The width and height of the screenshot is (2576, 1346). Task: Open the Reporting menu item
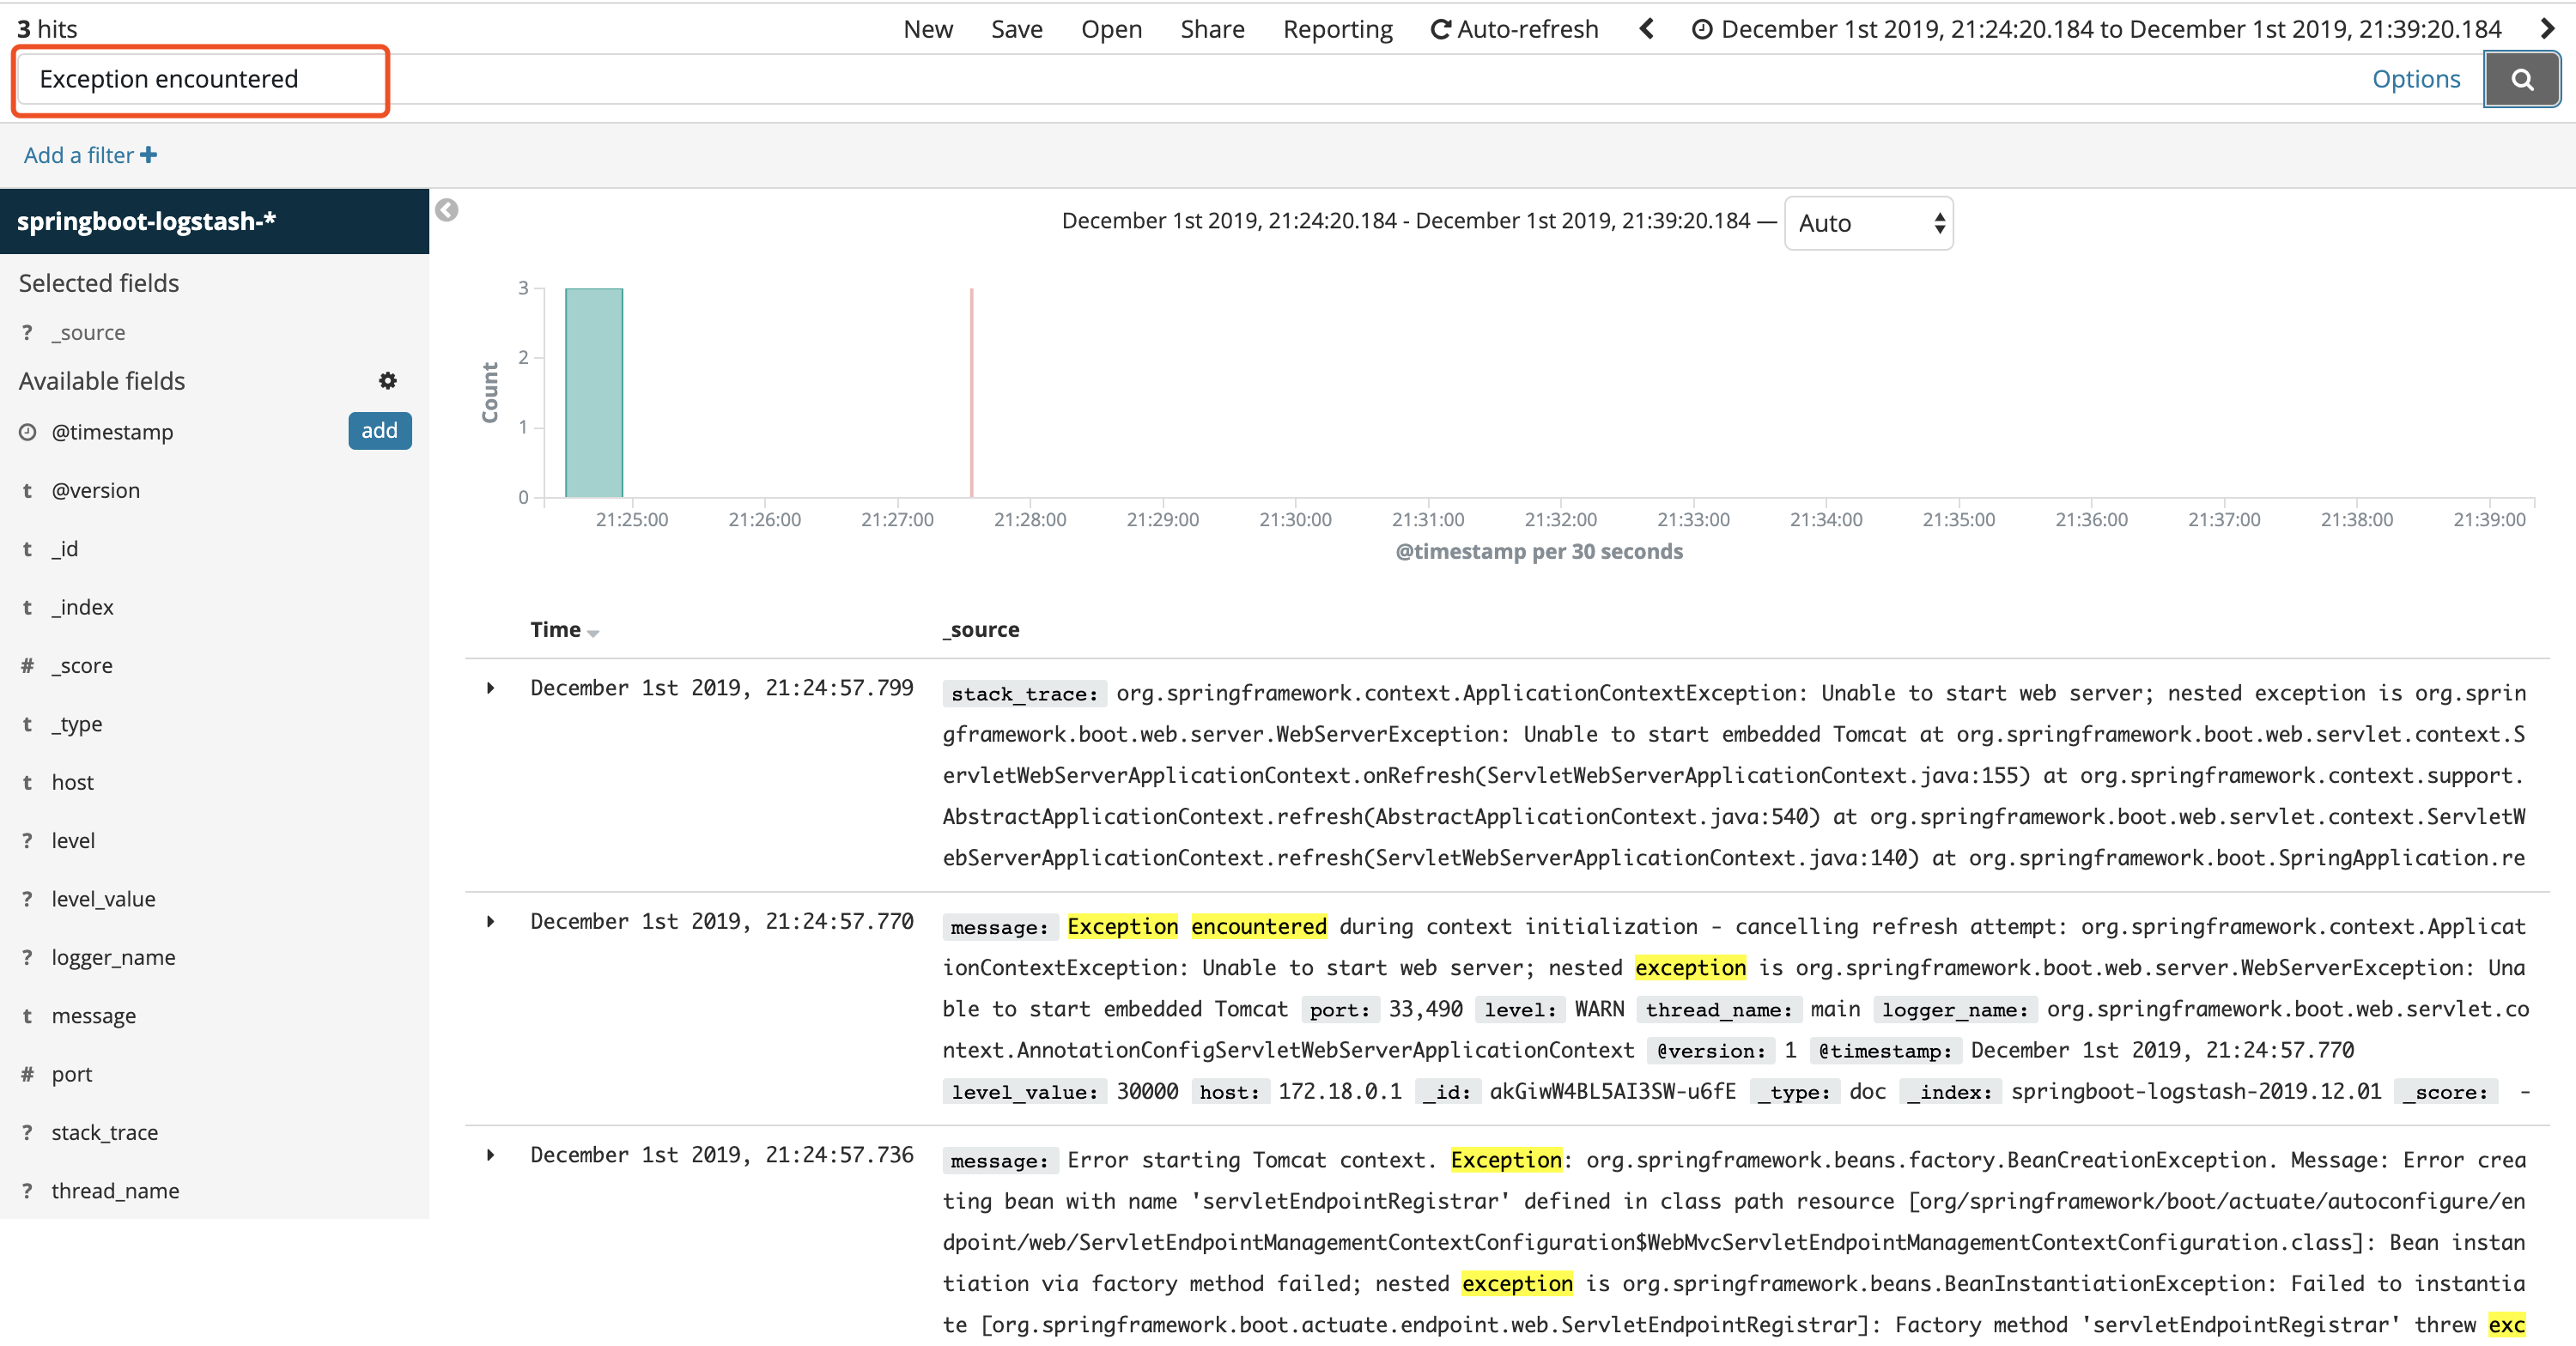point(1337,29)
